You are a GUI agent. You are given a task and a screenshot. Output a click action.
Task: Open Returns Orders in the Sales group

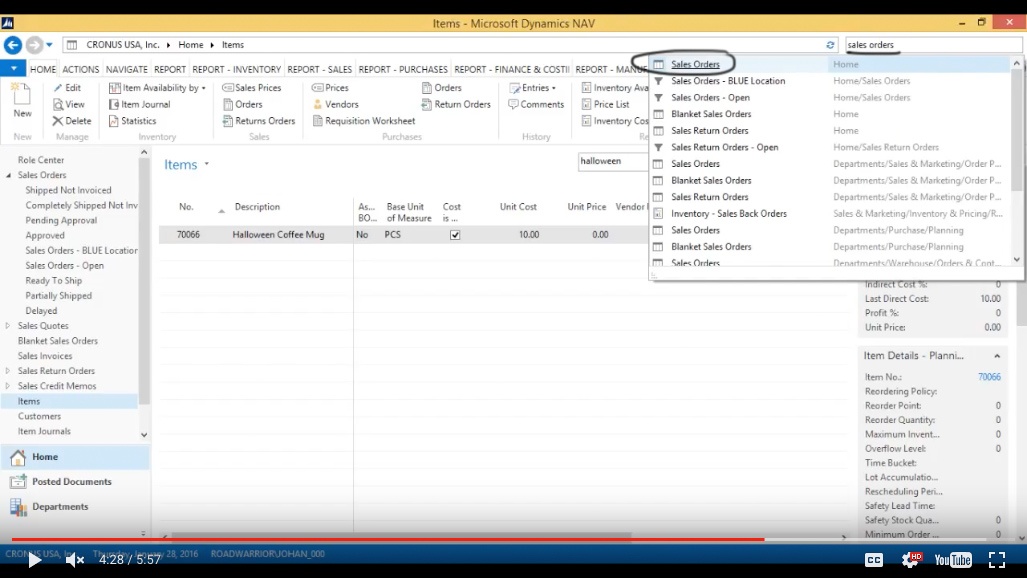coord(259,121)
